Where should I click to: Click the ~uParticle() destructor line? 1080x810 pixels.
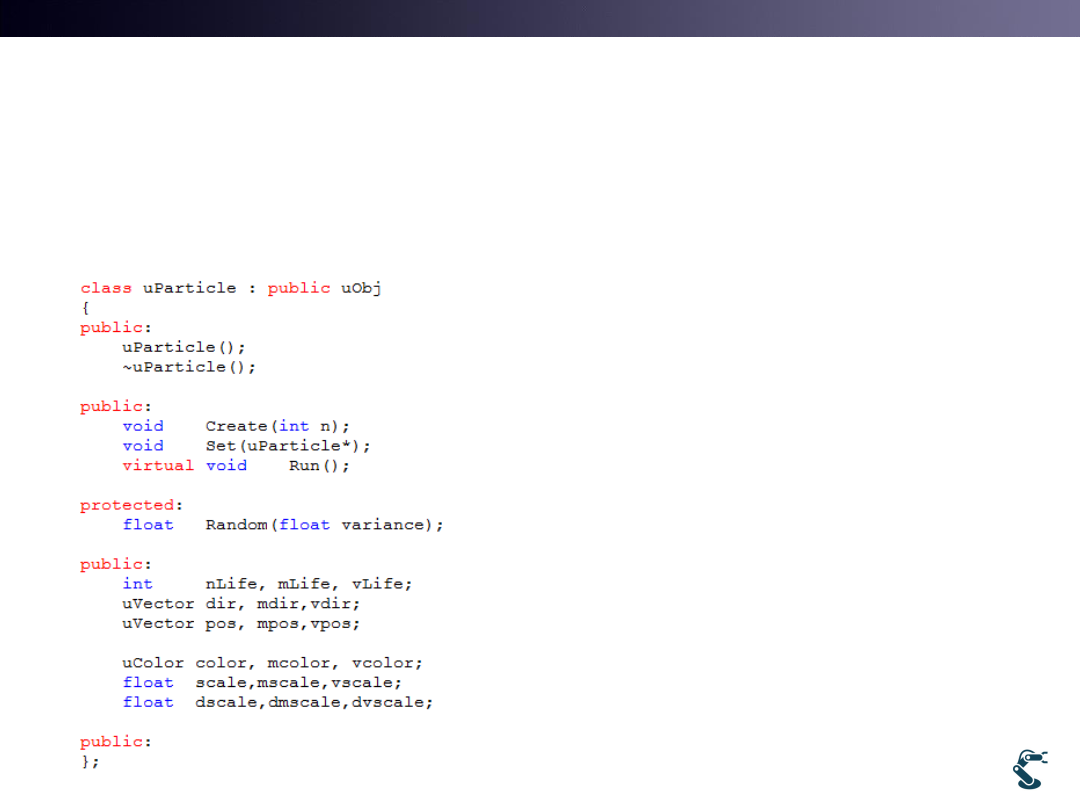(x=189, y=367)
